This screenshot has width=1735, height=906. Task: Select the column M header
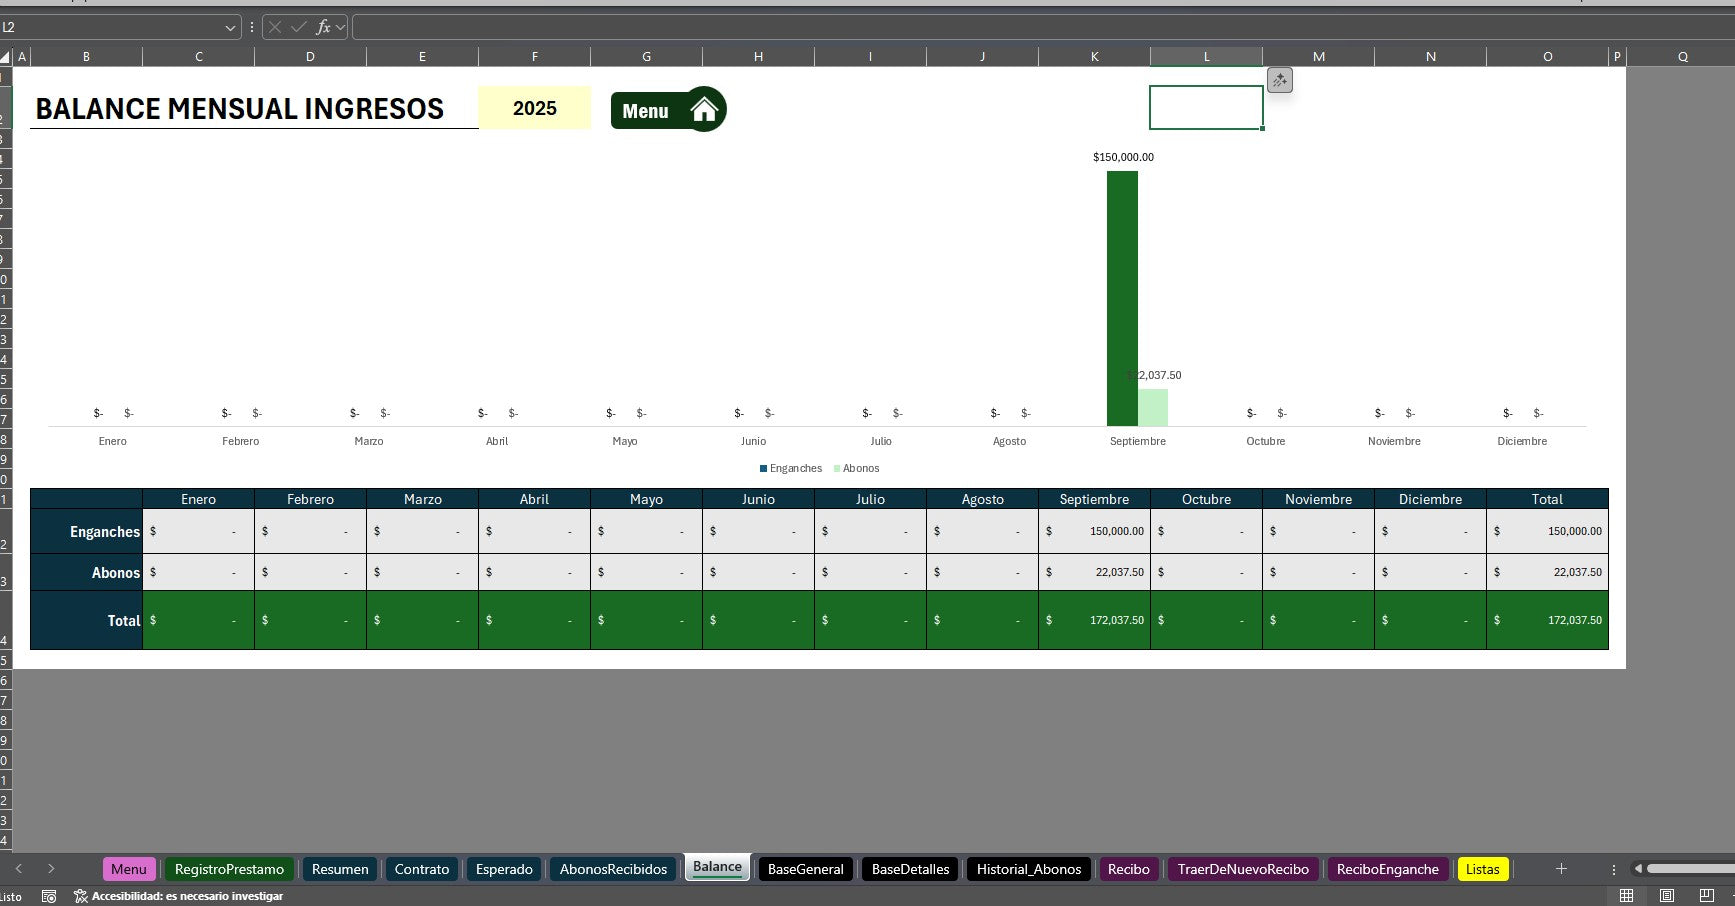(x=1318, y=57)
